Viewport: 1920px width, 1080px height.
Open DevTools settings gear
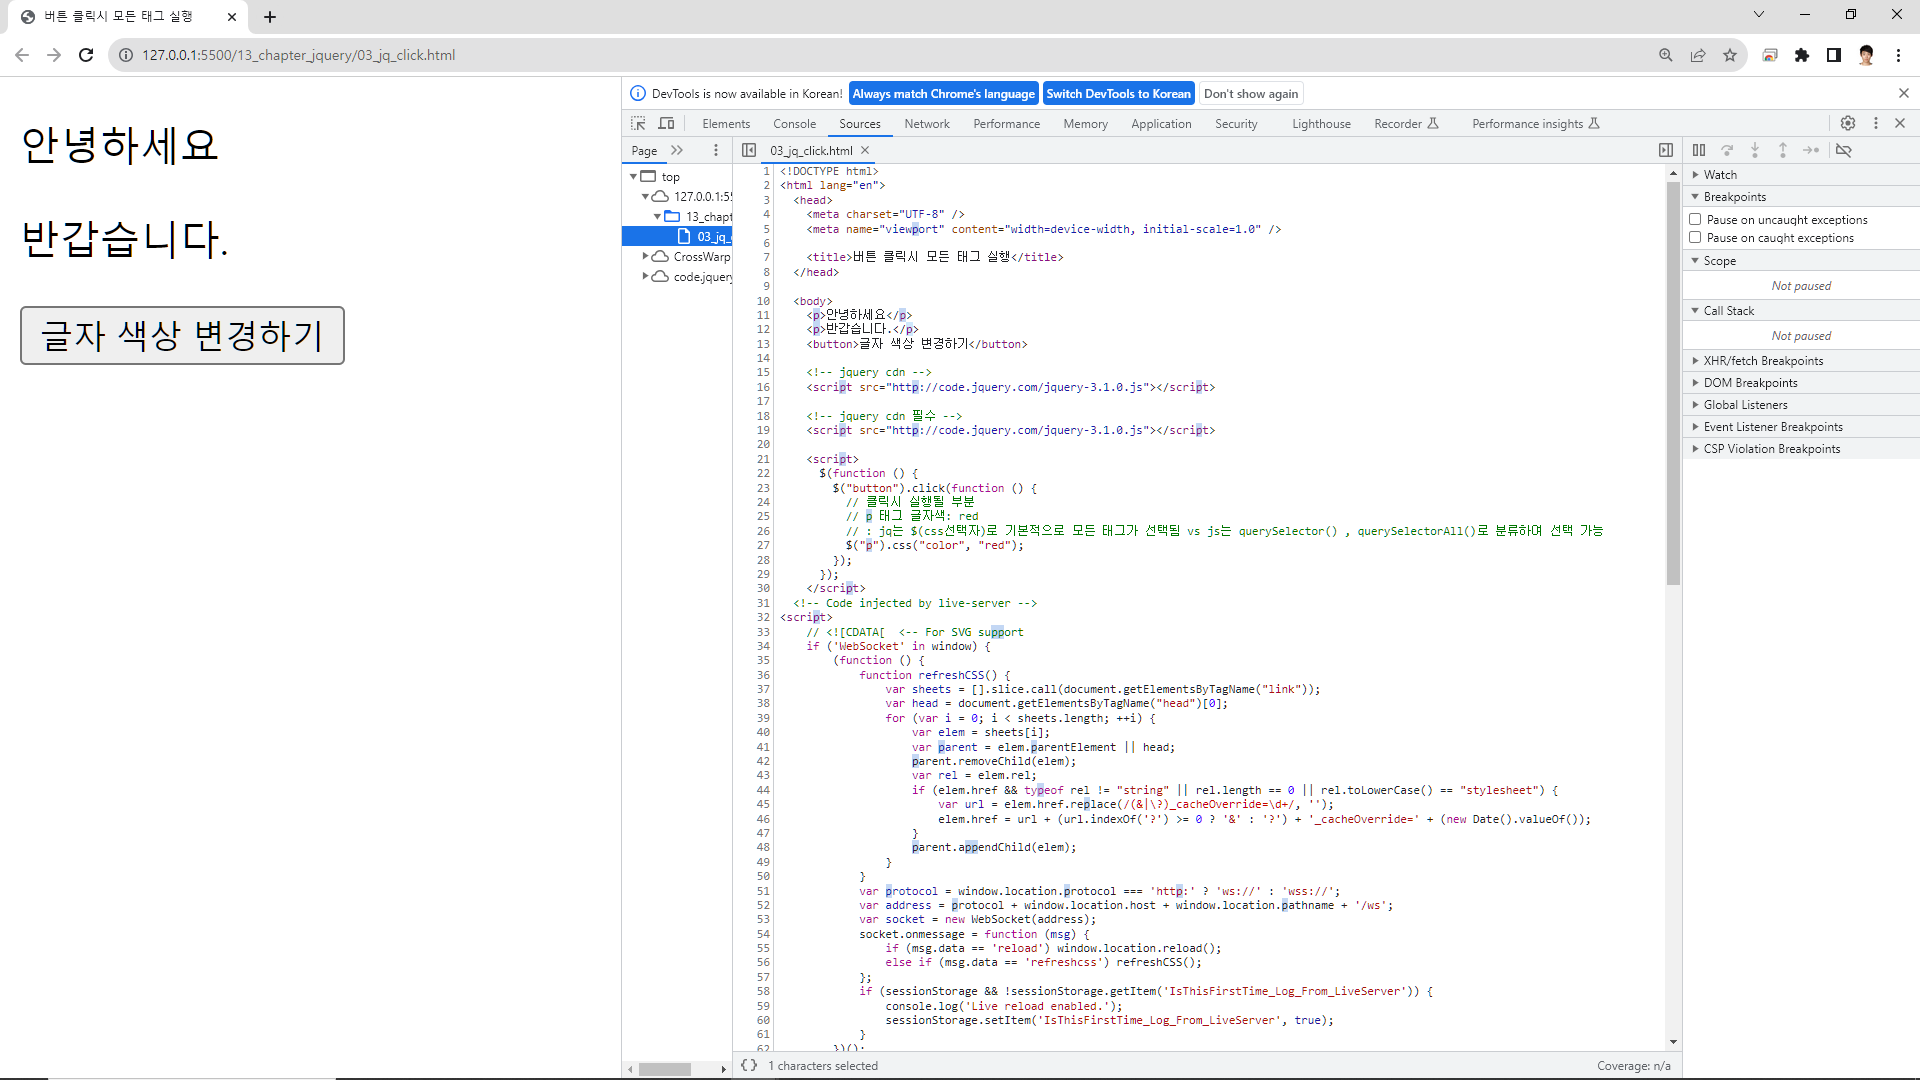pos(1848,123)
